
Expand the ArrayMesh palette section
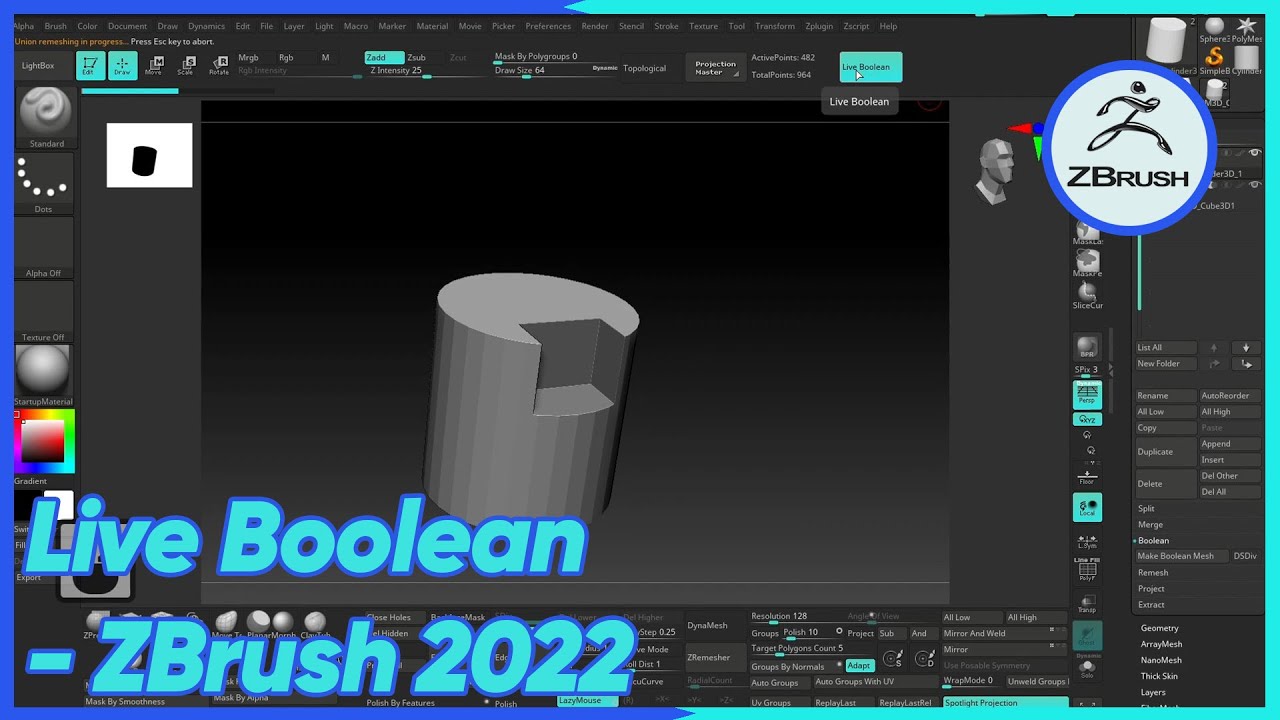(x=1161, y=644)
